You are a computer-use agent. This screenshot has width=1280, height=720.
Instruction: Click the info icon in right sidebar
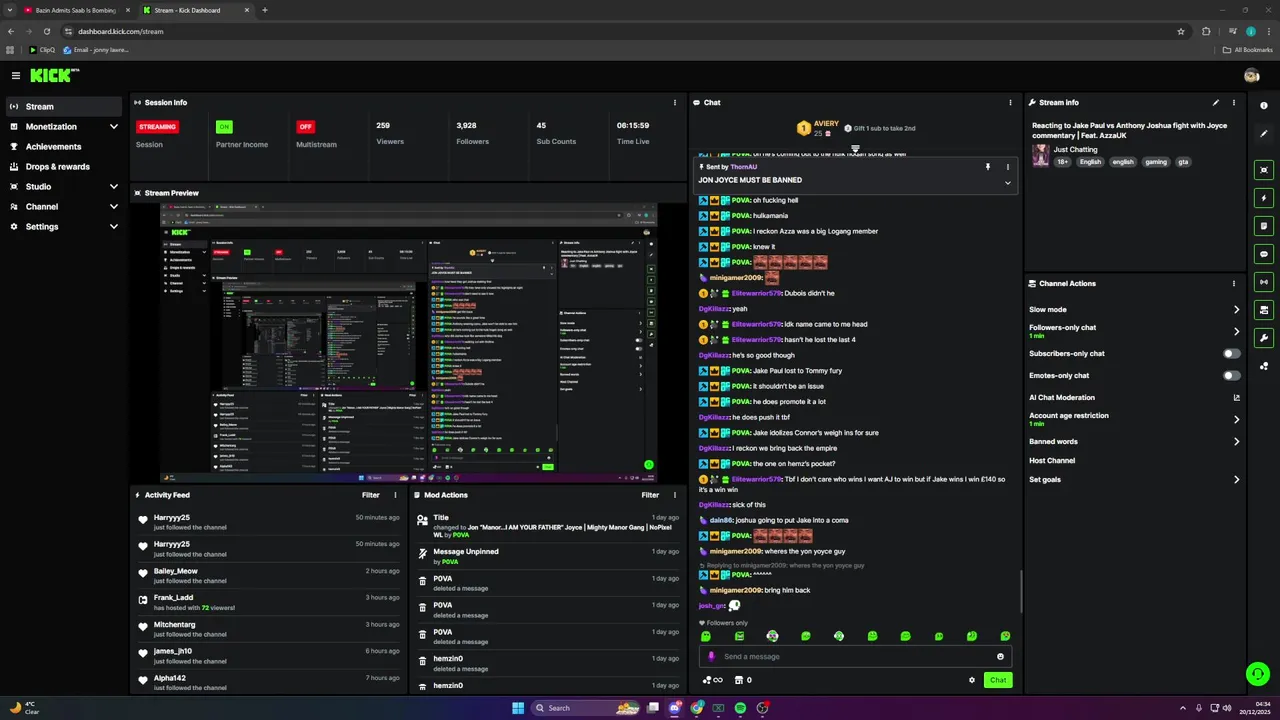(x=1264, y=105)
